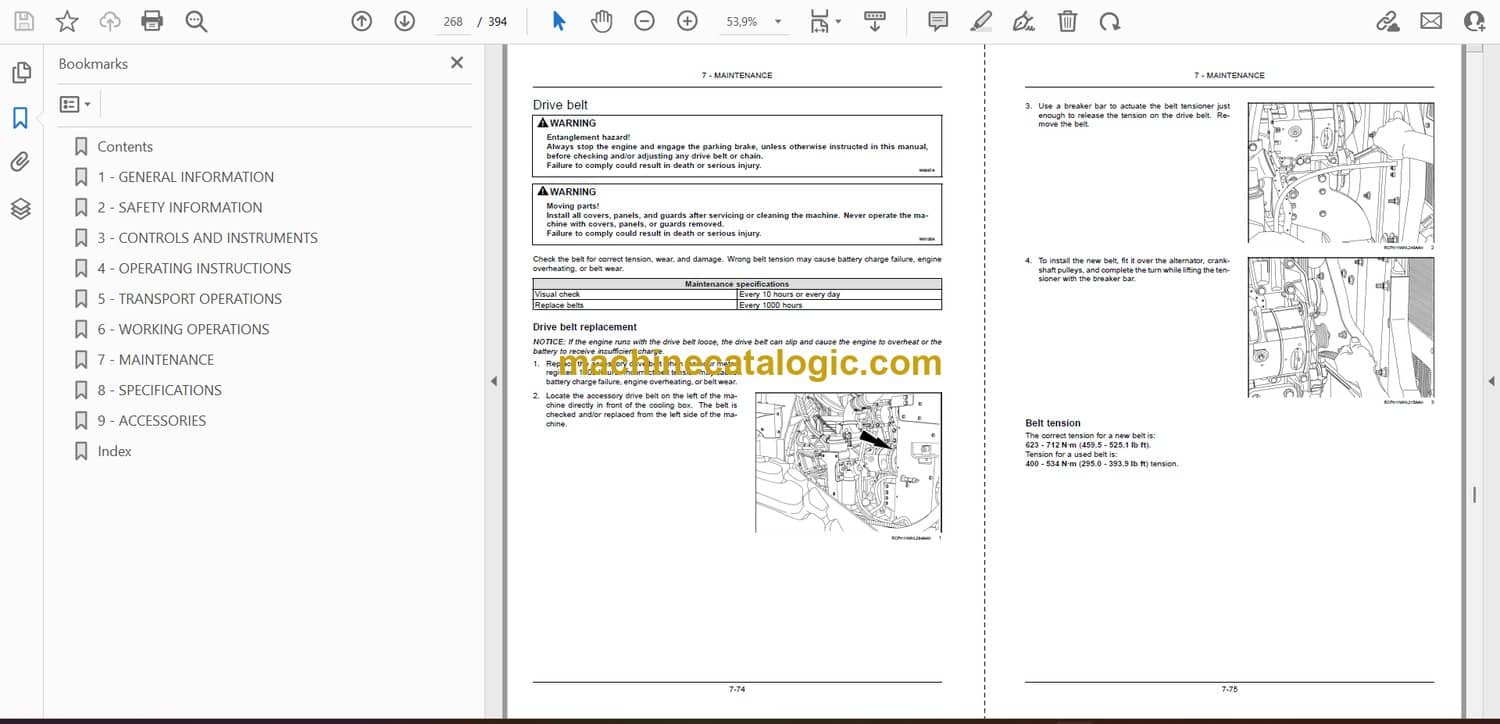Image resolution: width=1500 pixels, height=724 pixels.
Task: Click the page footer number 7-74
Action: (737, 689)
